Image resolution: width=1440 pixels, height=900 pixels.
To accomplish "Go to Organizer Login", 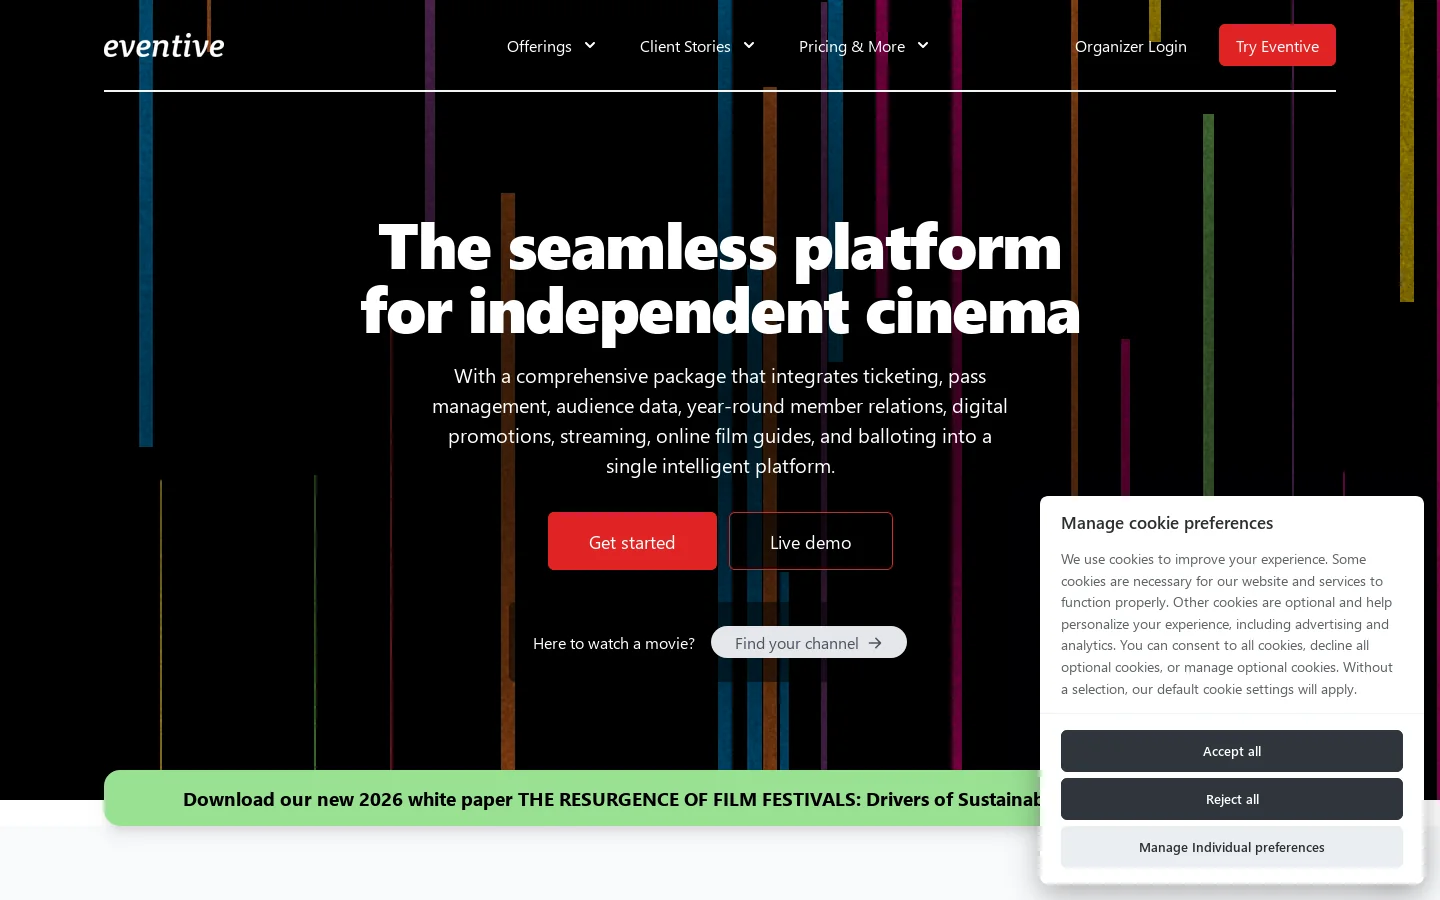I will [1131, 46].
